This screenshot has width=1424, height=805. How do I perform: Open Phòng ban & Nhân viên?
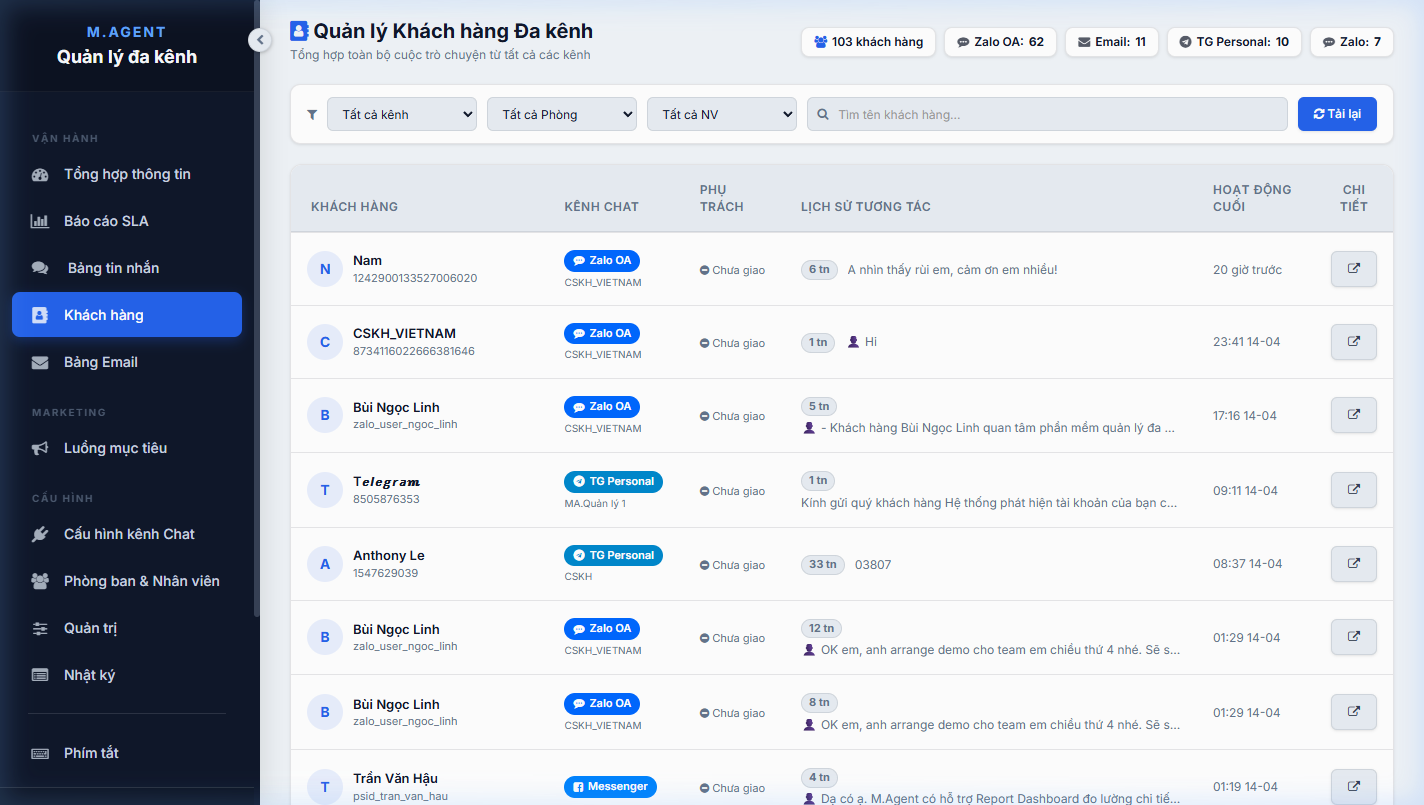(127, 581)
